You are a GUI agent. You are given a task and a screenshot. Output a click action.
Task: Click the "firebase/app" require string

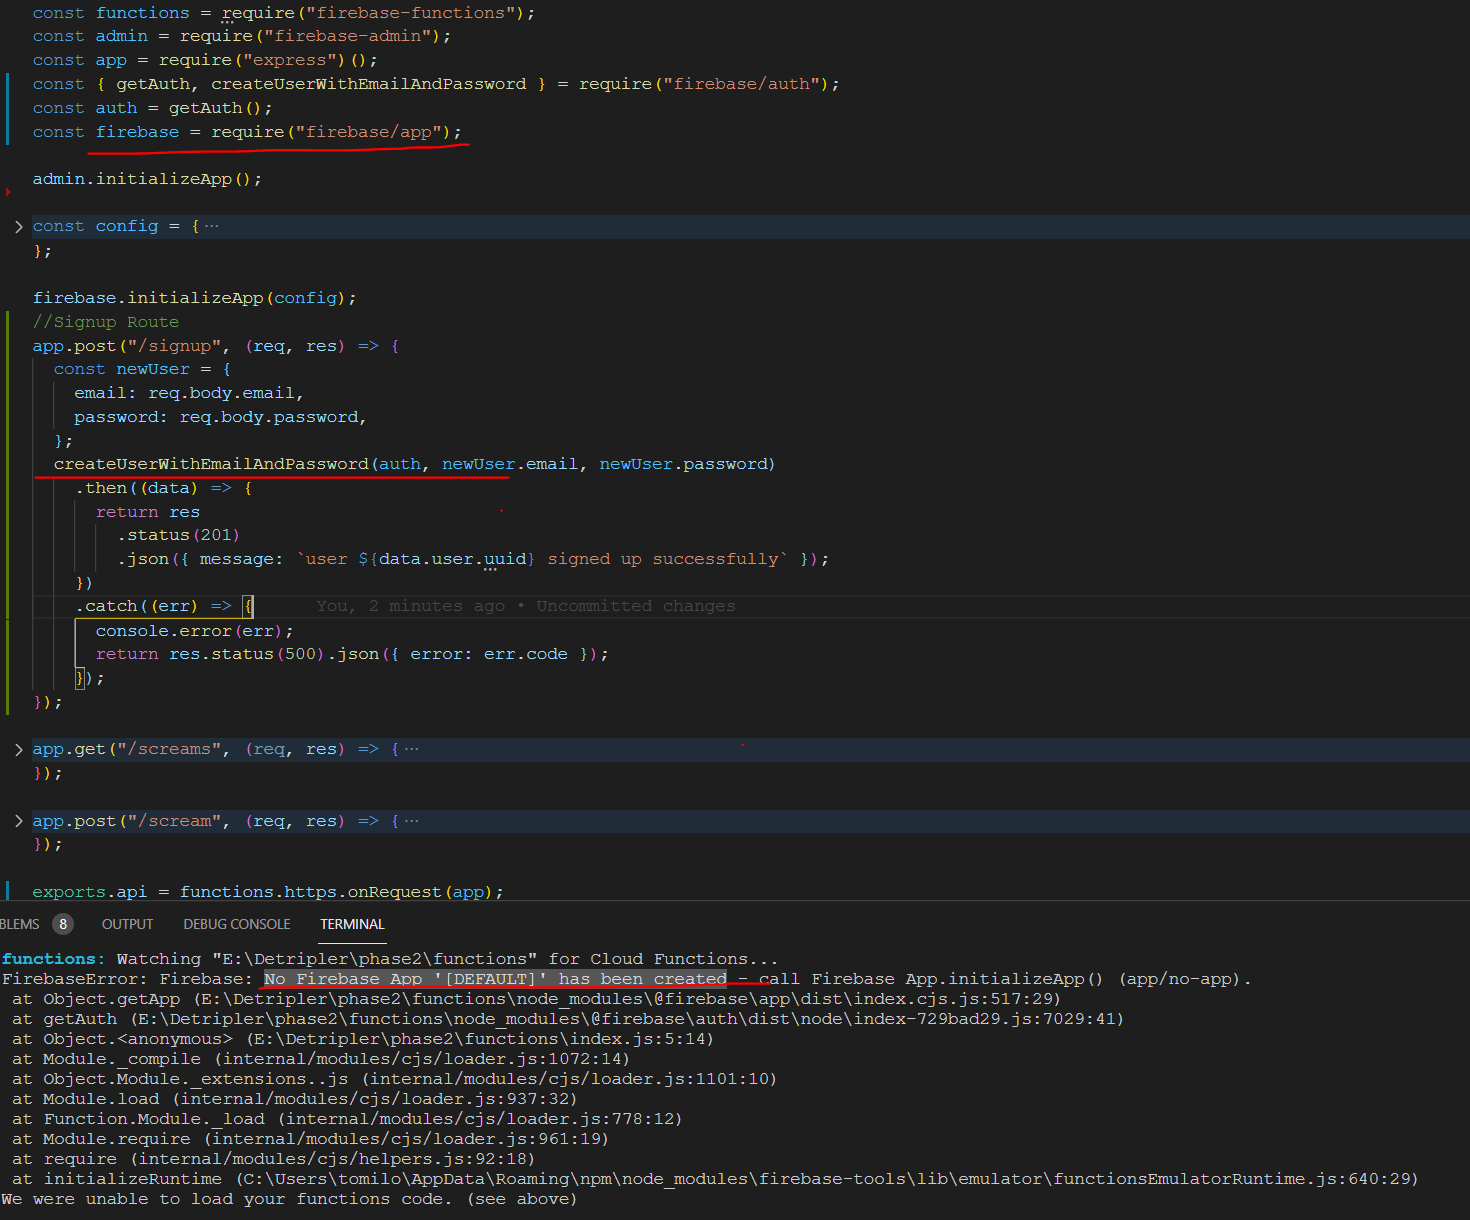click(x=369, y=132)
